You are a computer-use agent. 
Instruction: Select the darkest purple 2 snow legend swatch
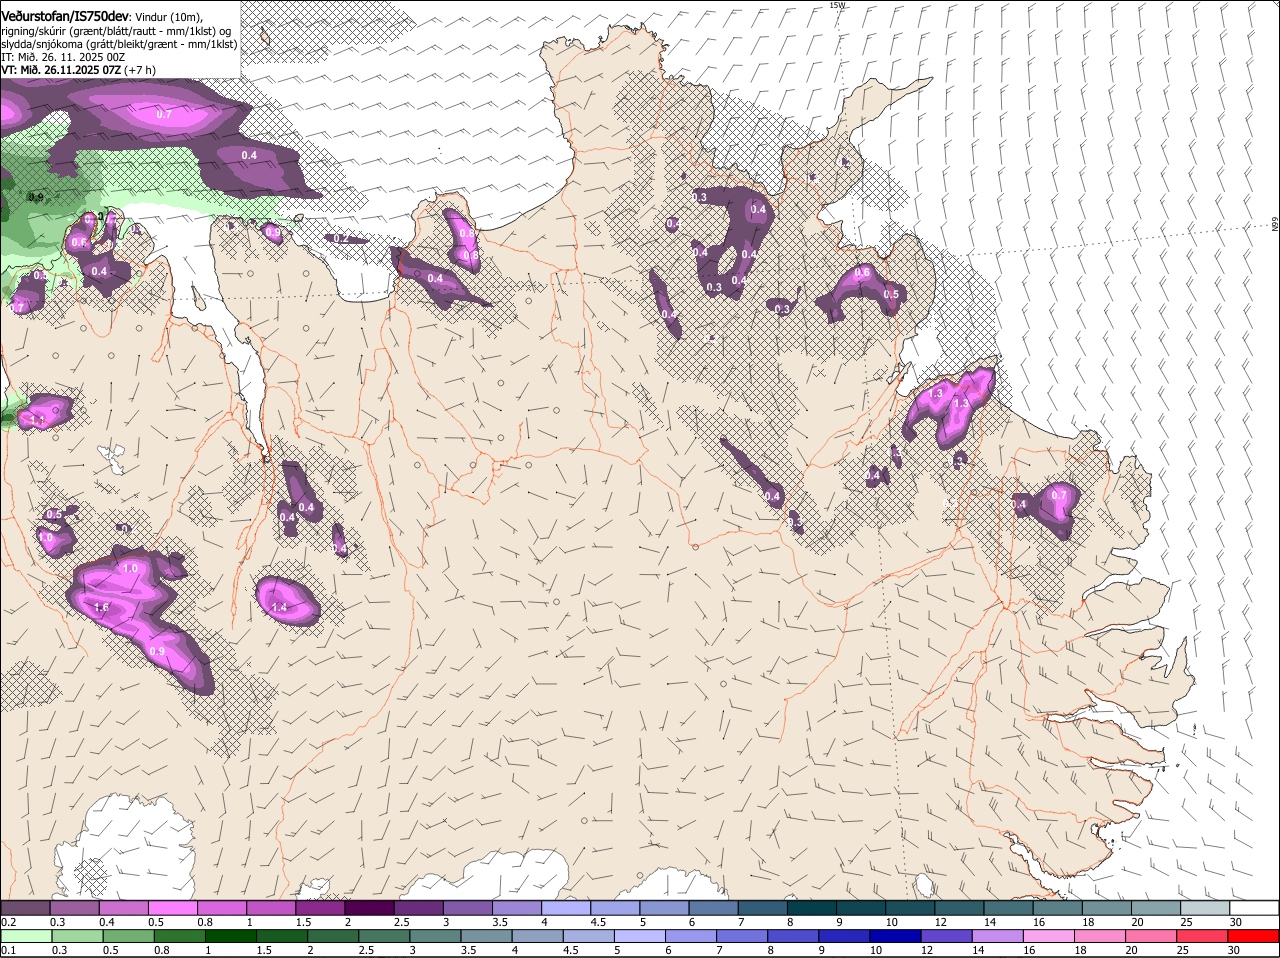click(x=368, y=907)
